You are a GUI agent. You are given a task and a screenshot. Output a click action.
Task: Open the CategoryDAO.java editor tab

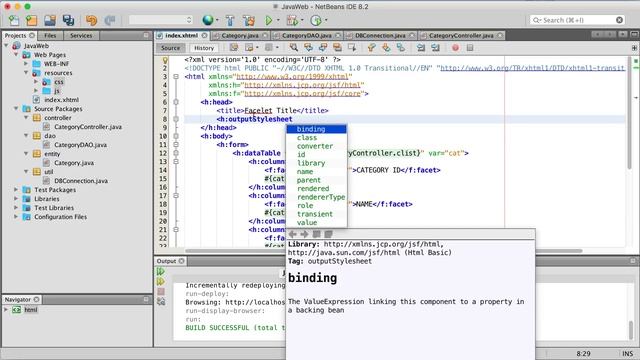coord(307,36)
